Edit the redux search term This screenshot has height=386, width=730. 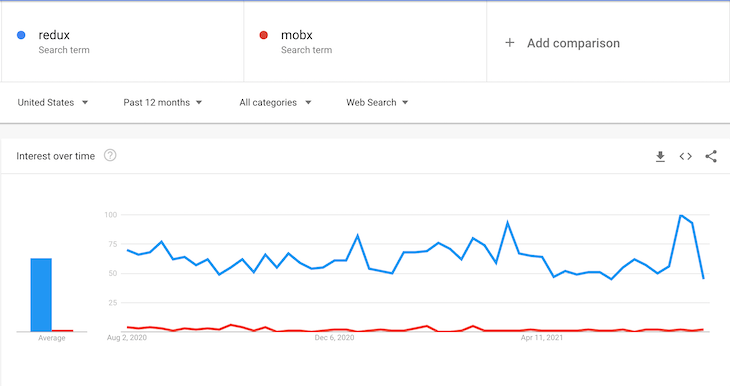coord(54,35)
